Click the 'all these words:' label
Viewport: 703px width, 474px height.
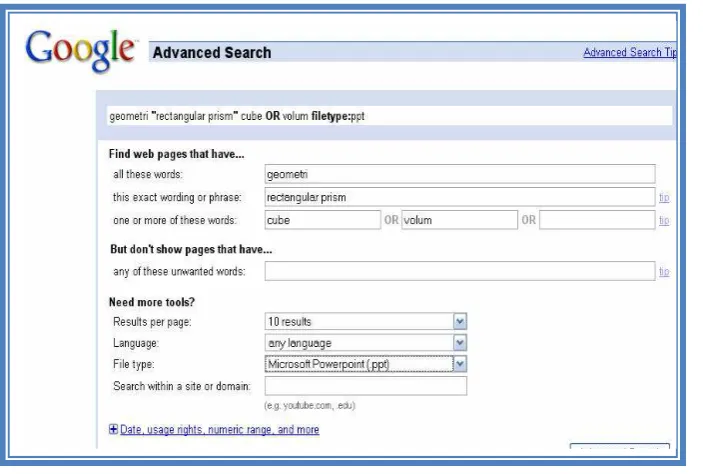148,174
